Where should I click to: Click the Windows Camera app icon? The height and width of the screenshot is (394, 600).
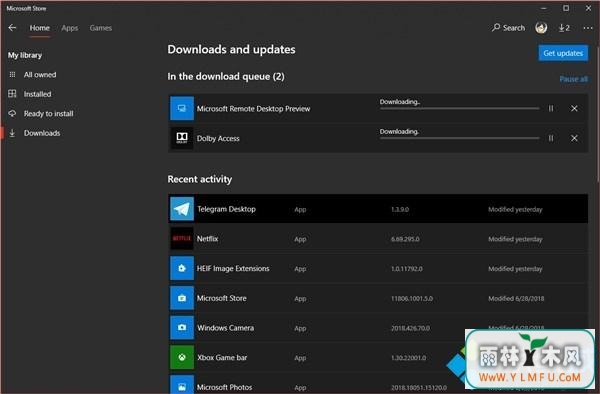[182, 327]
